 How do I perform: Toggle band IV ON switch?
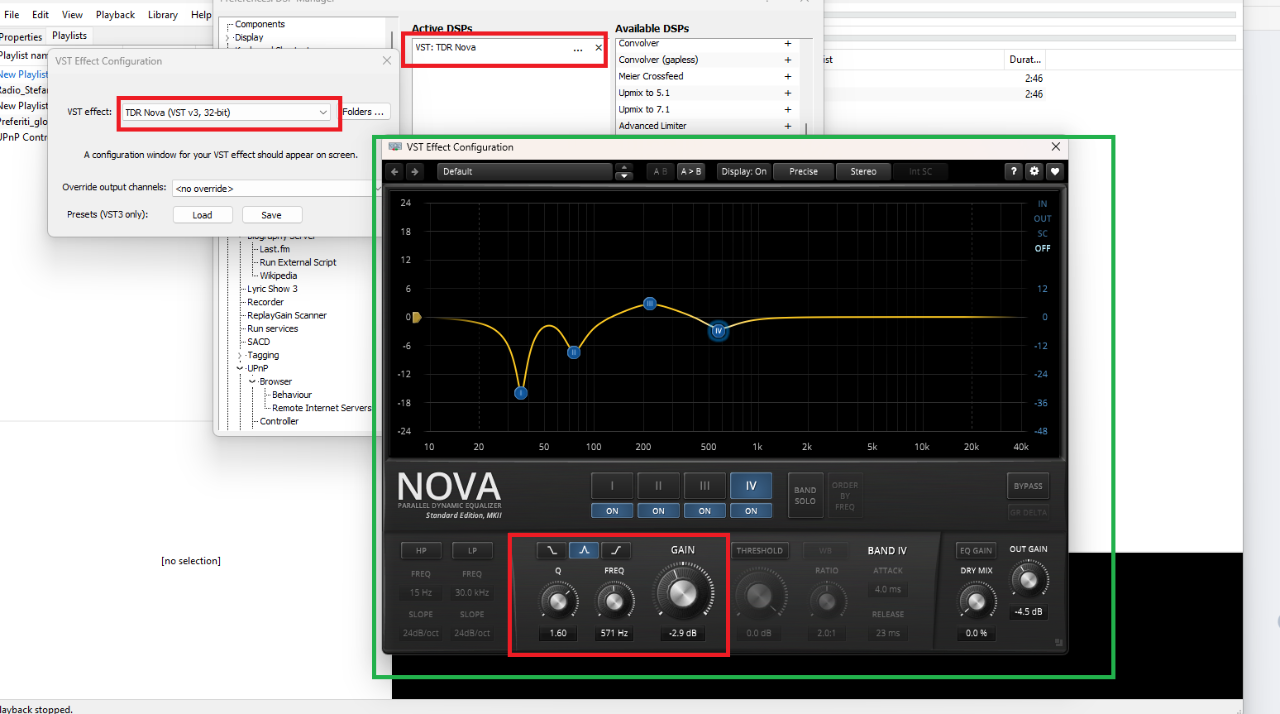751,511
